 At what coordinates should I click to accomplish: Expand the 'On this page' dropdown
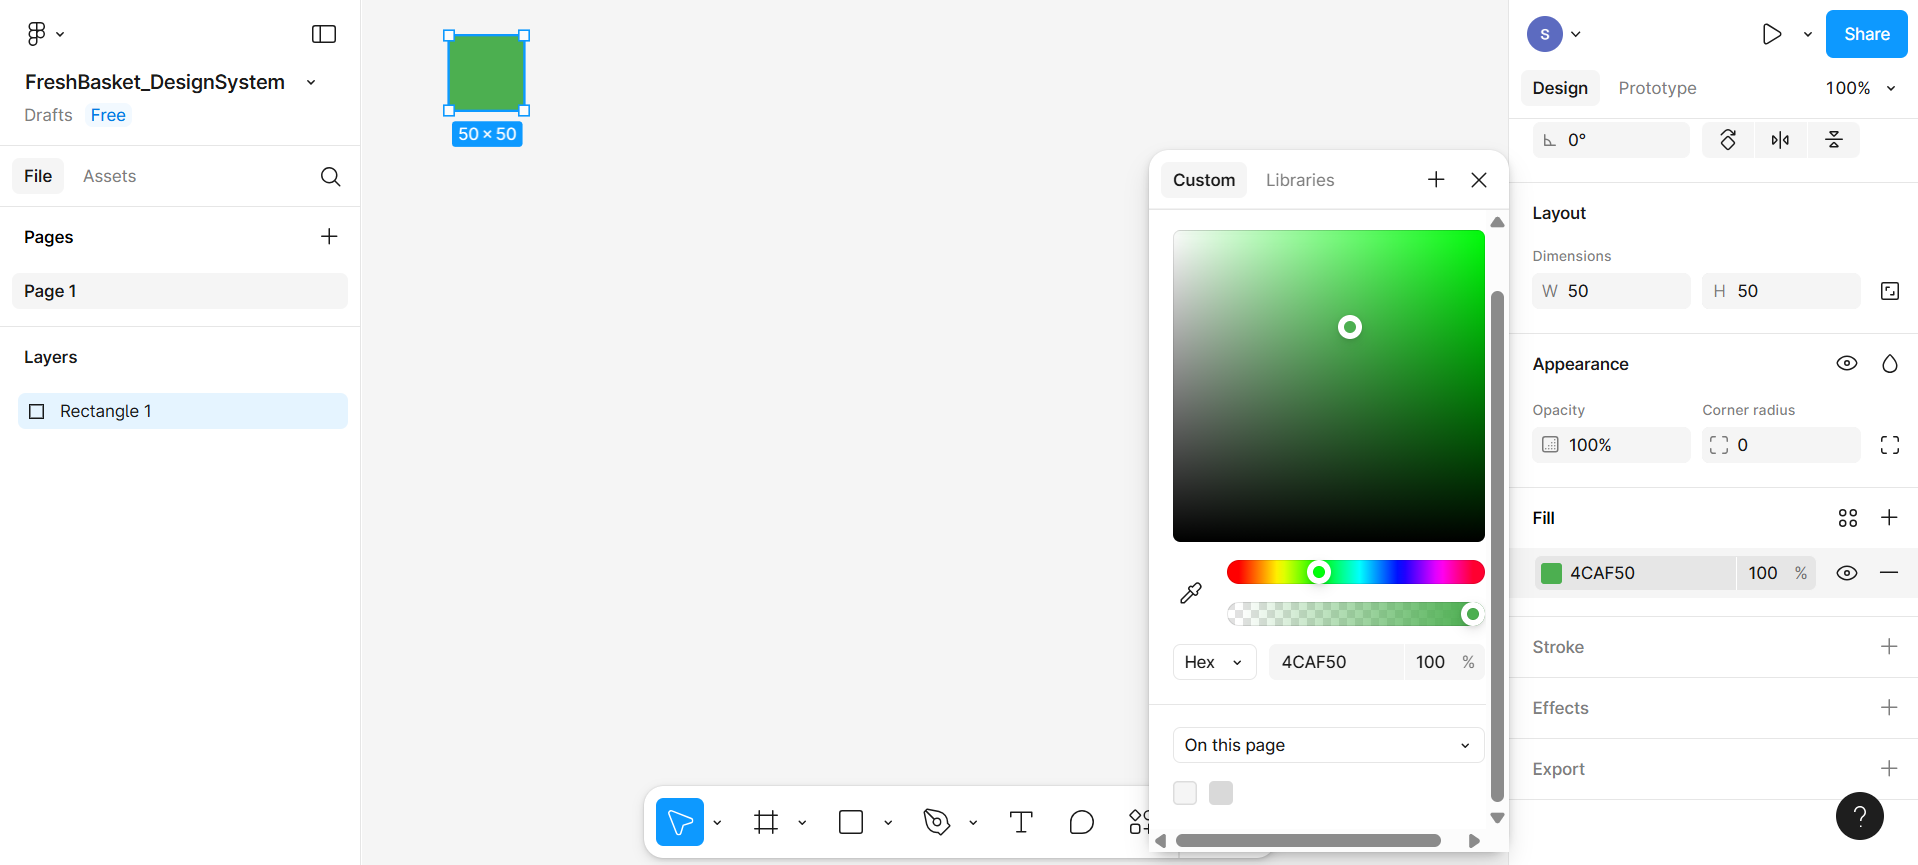coord(1327,745)
